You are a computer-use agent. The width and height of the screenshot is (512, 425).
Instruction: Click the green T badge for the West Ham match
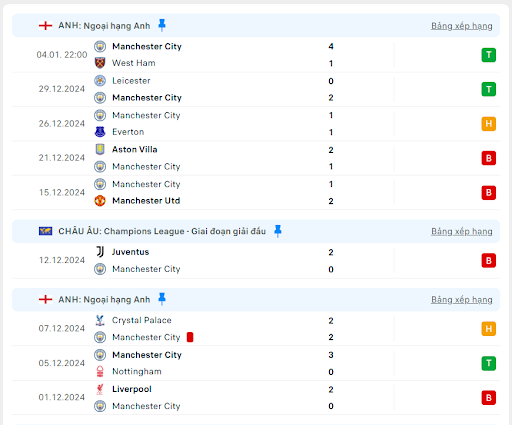coord(489,55)
